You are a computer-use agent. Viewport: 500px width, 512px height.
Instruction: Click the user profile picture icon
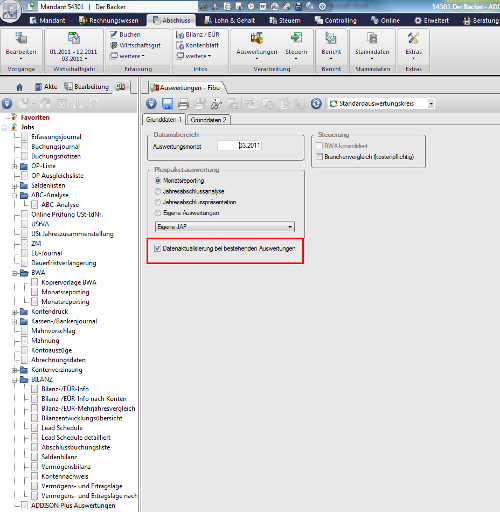(x=10, y=11)
